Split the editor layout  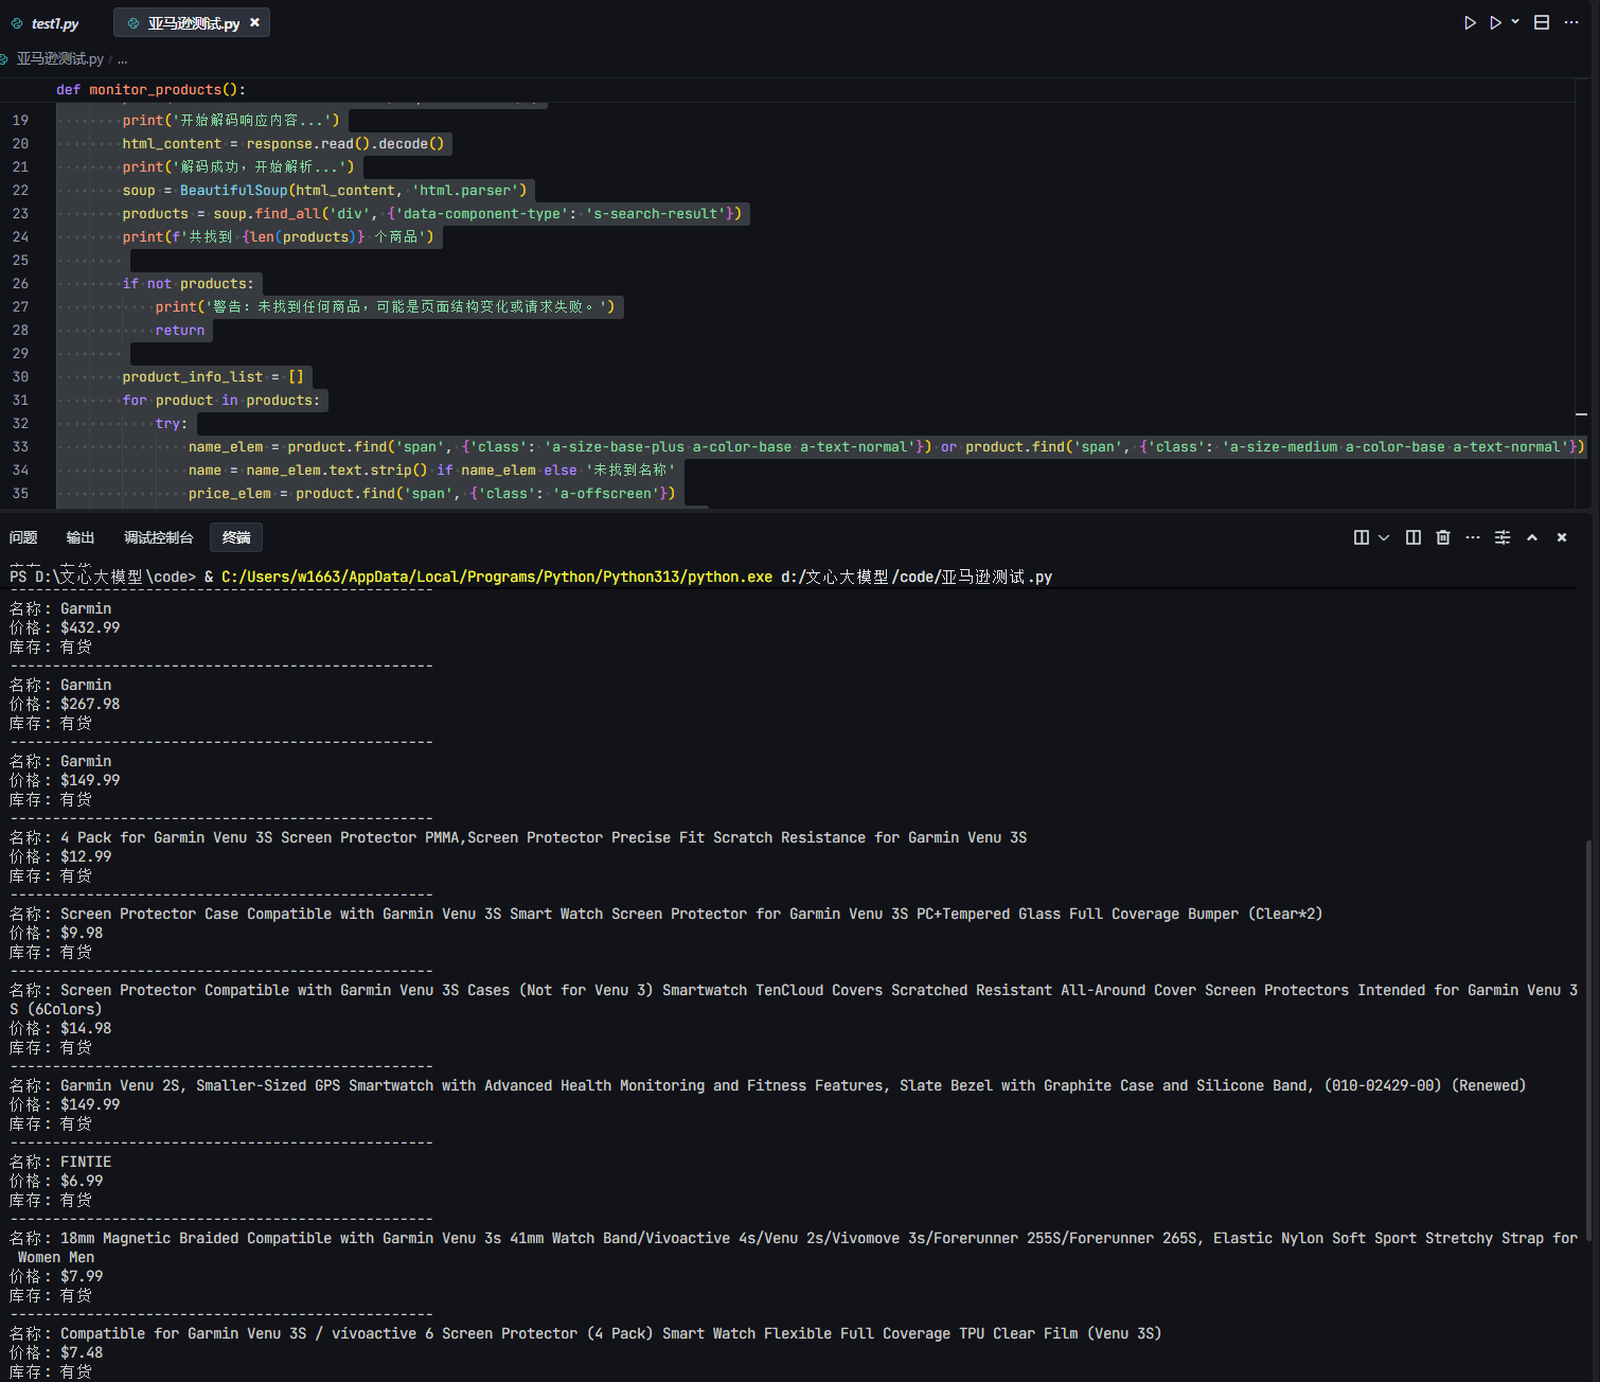click(1542, 22)
